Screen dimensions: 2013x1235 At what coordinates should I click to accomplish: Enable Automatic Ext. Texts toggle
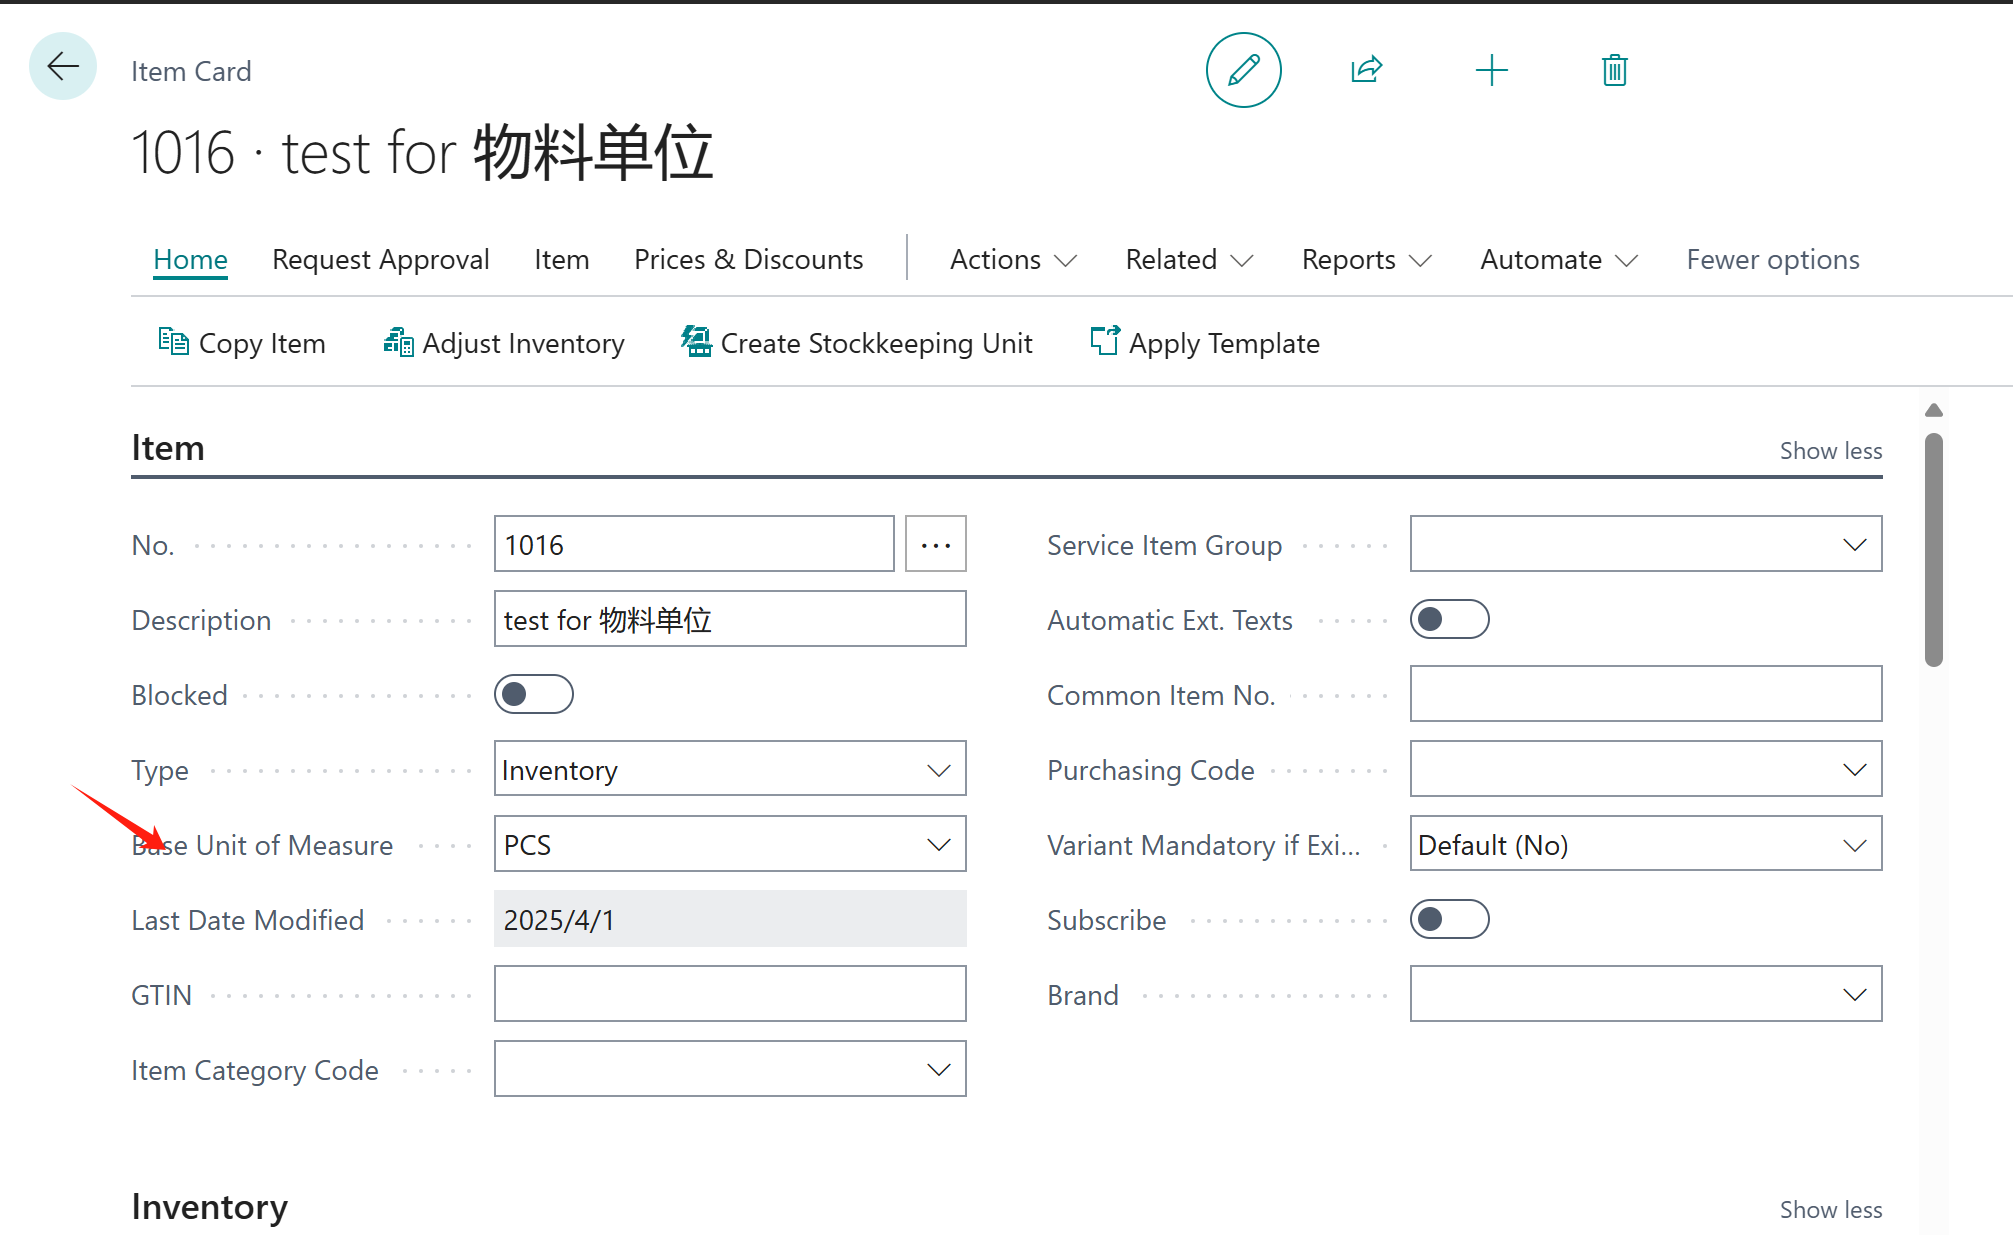pyautogui.click(x=1449, y=619)
